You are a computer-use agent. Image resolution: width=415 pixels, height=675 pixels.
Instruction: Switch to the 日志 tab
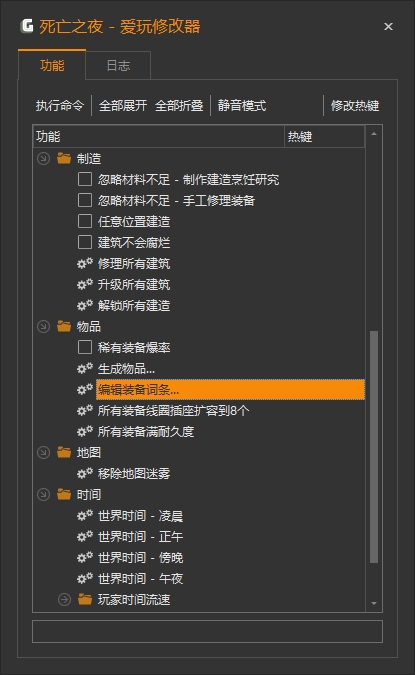coord(118,65)
